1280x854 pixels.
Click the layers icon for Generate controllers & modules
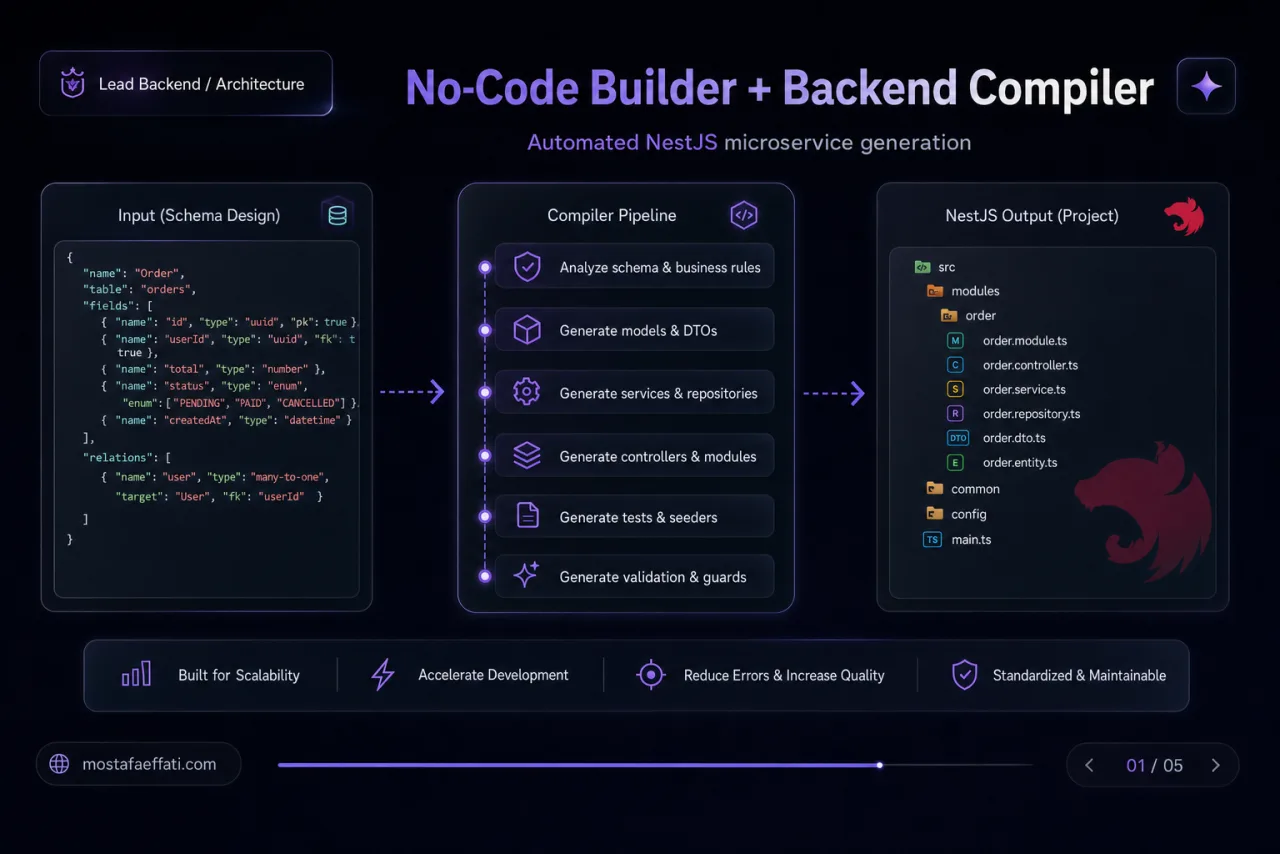tap(527, 456)
